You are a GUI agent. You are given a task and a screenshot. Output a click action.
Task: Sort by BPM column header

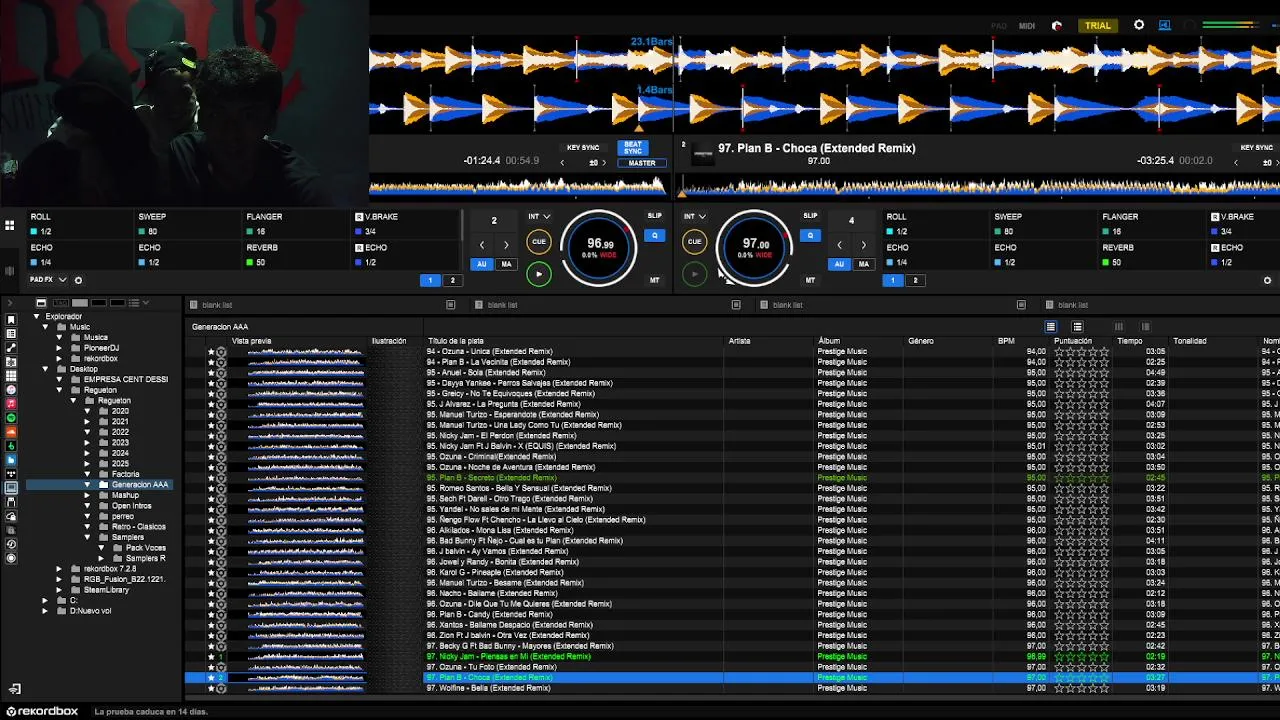pos(1006,341)
